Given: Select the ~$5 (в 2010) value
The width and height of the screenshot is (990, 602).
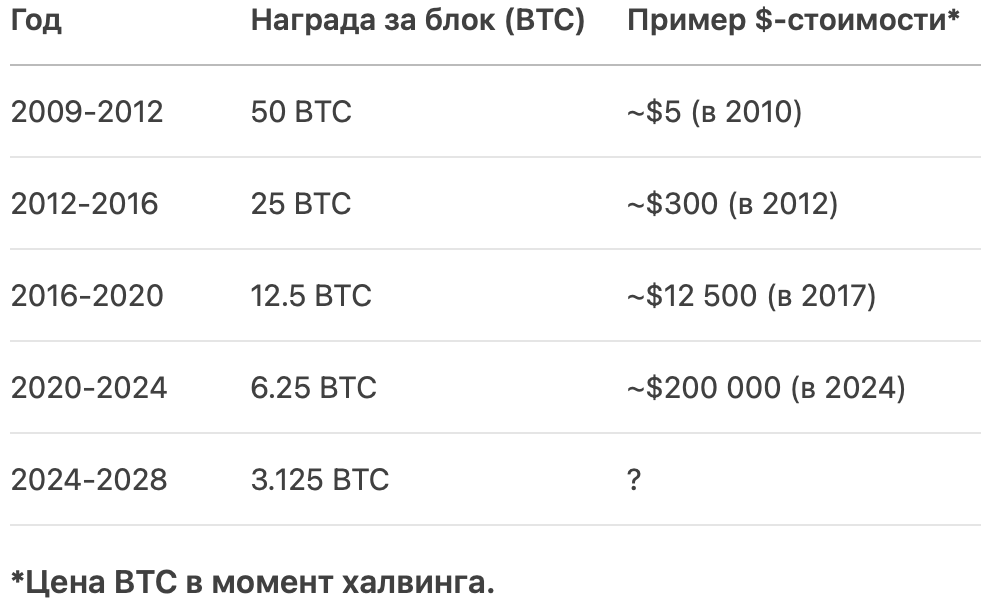Looking at the screenshot, I should point(714,112).
